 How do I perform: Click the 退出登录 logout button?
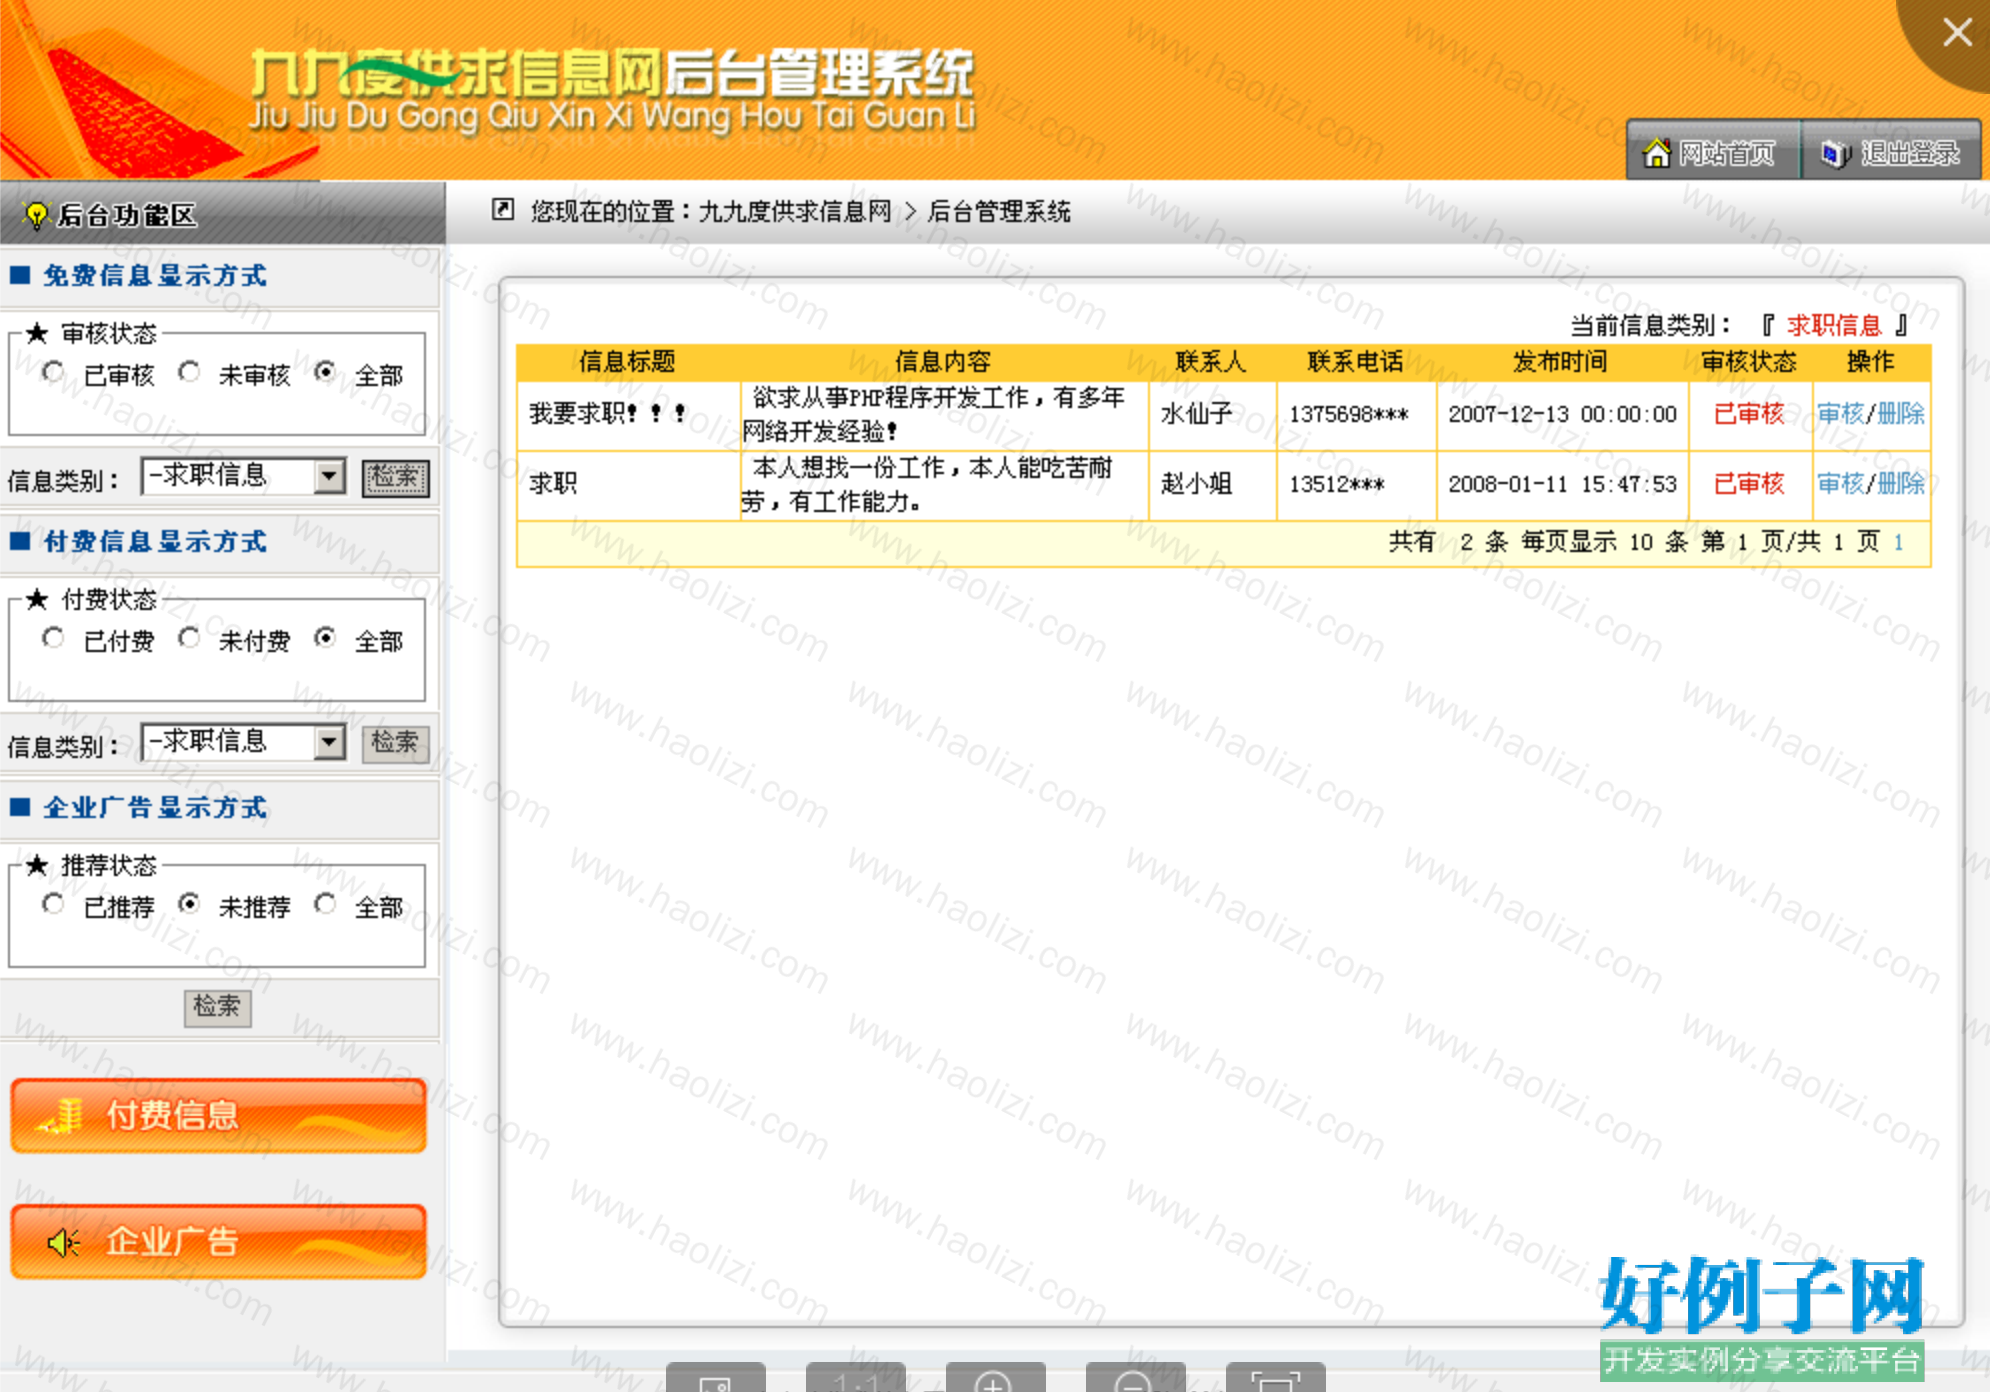1890,153
